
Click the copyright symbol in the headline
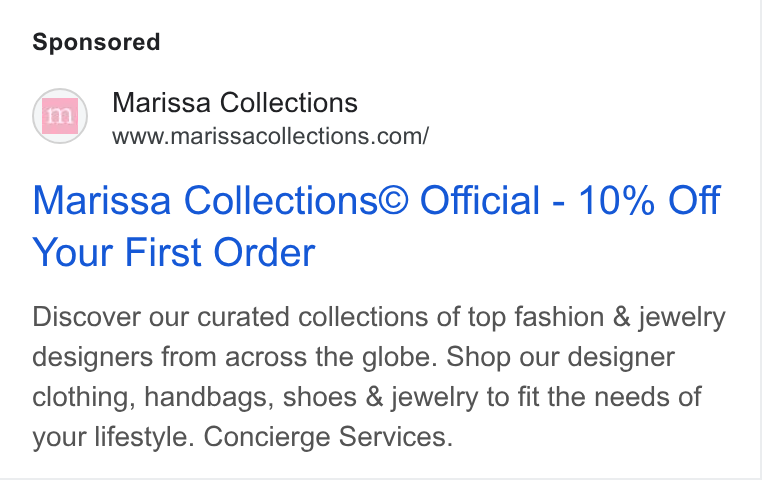pos(393,200)
